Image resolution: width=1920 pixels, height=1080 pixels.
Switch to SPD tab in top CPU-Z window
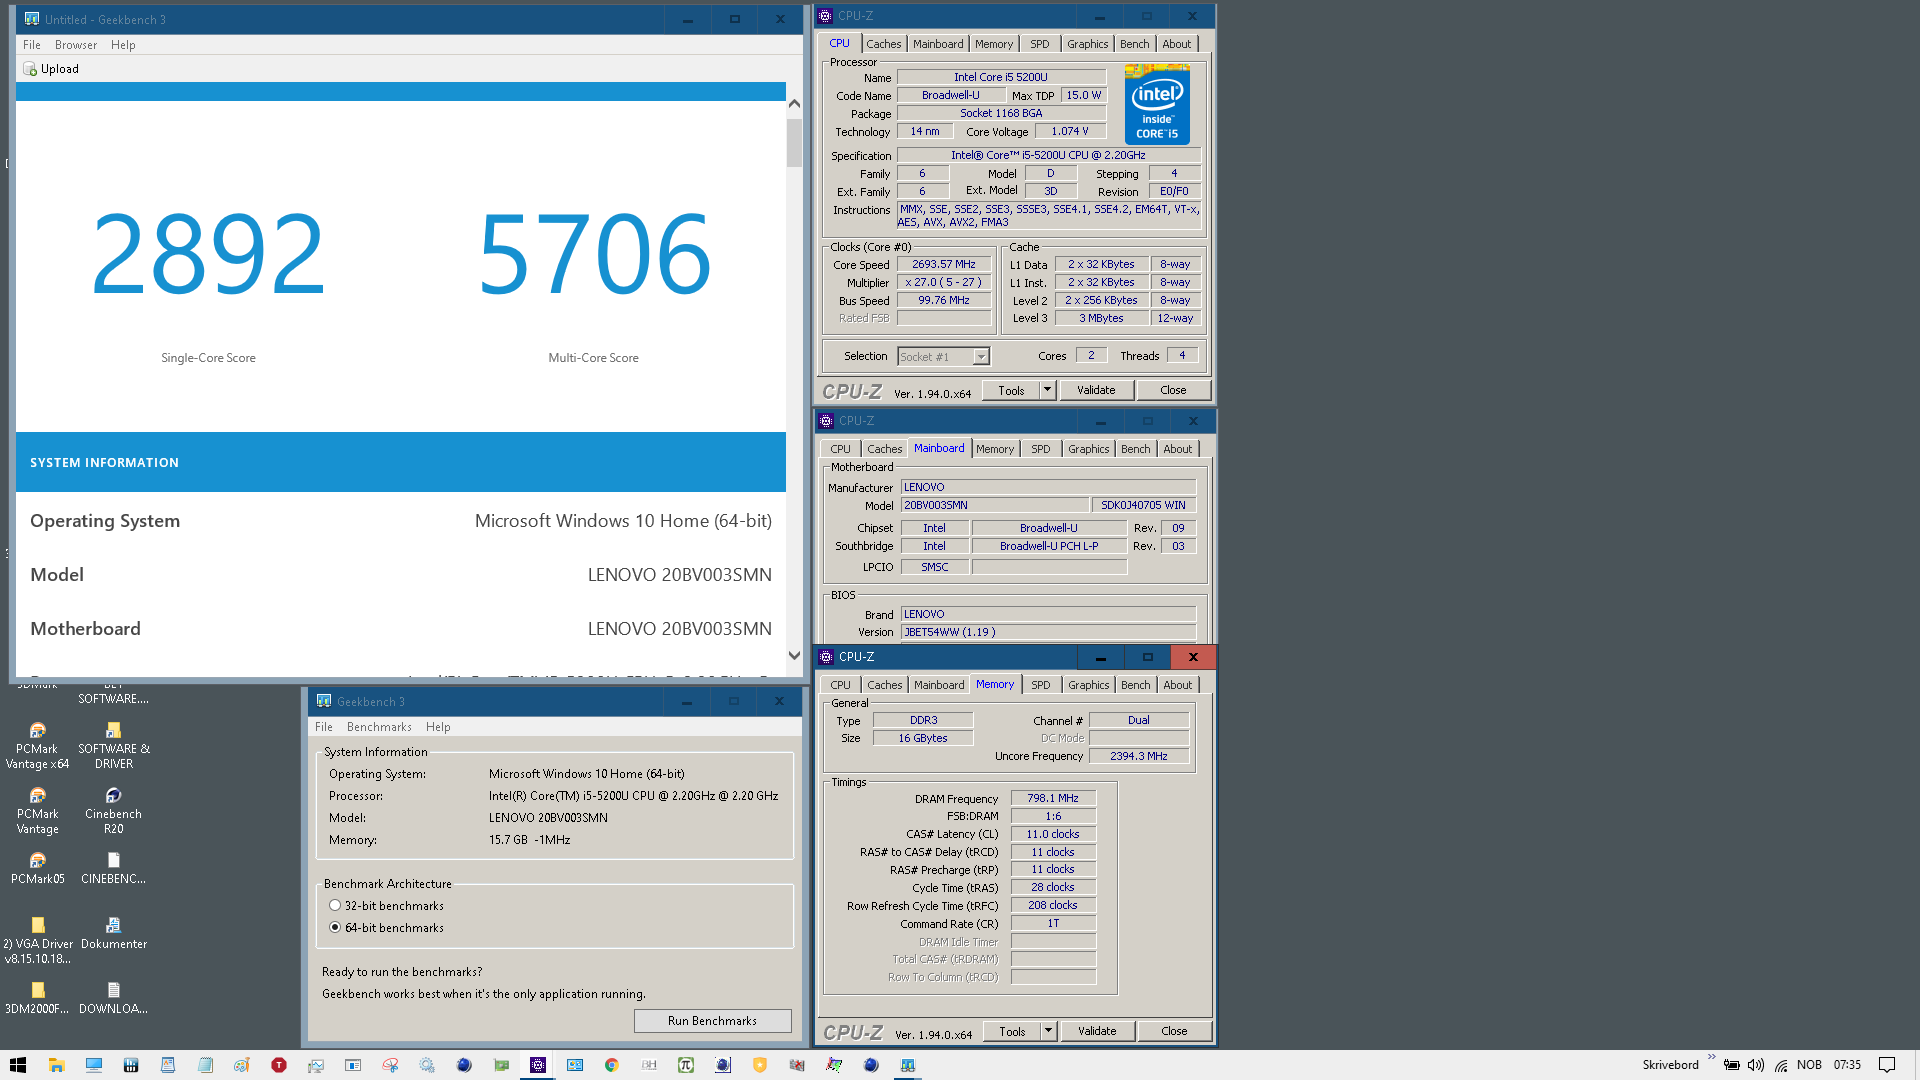[1040, 44]
